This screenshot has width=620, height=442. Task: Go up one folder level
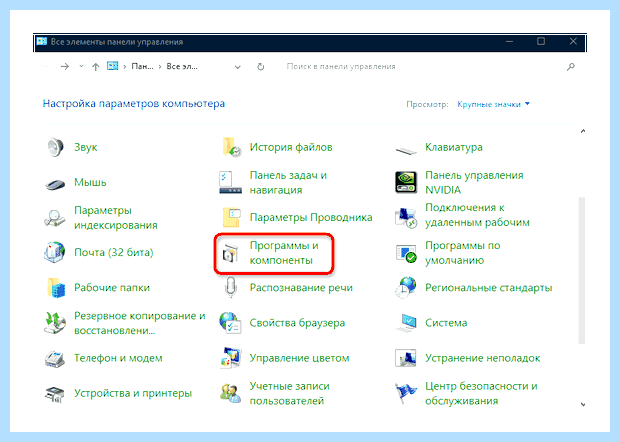[x=95, y=67]
